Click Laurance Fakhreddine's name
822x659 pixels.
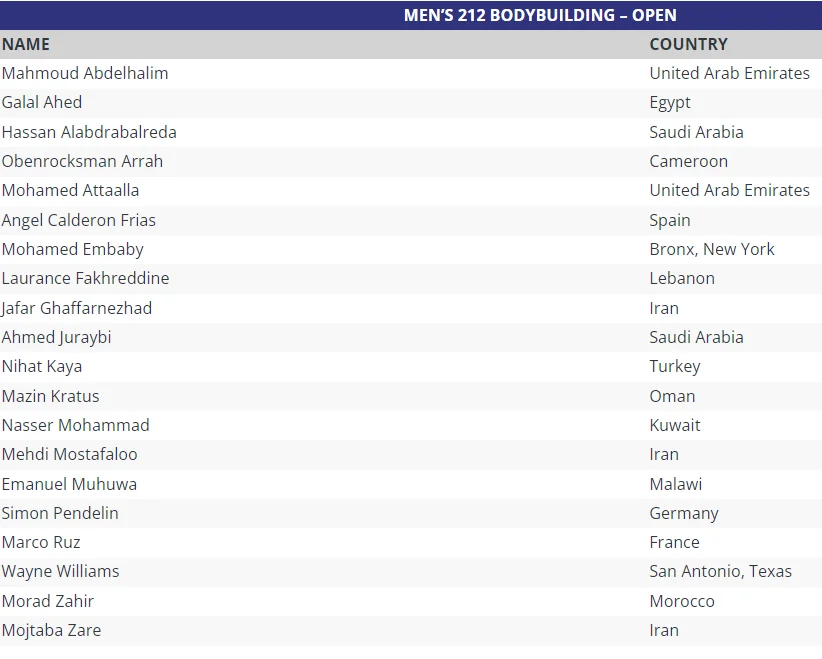point(85,278)
